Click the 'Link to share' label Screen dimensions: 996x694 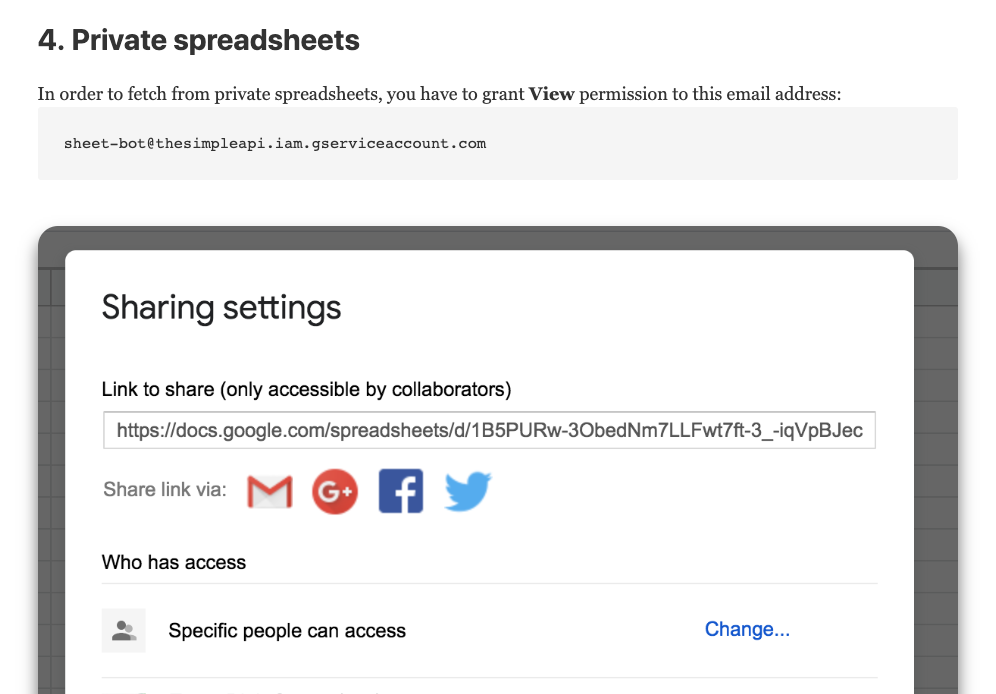306,389
